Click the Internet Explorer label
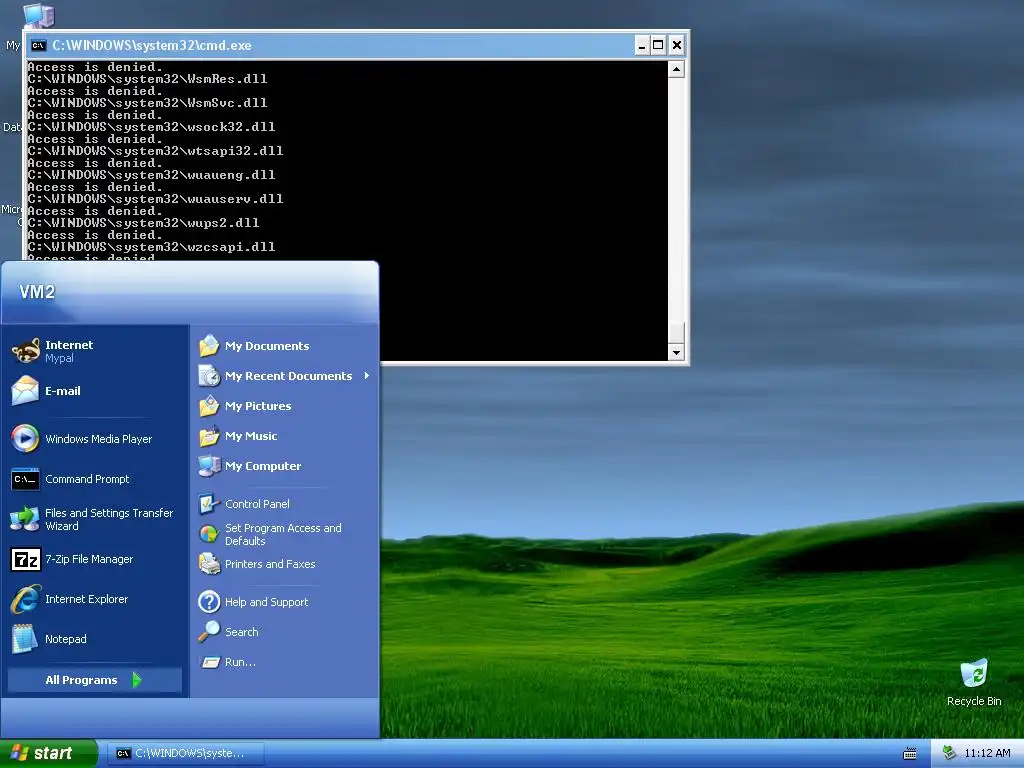This screenshot has width=1024, height=768. (86, 599)
